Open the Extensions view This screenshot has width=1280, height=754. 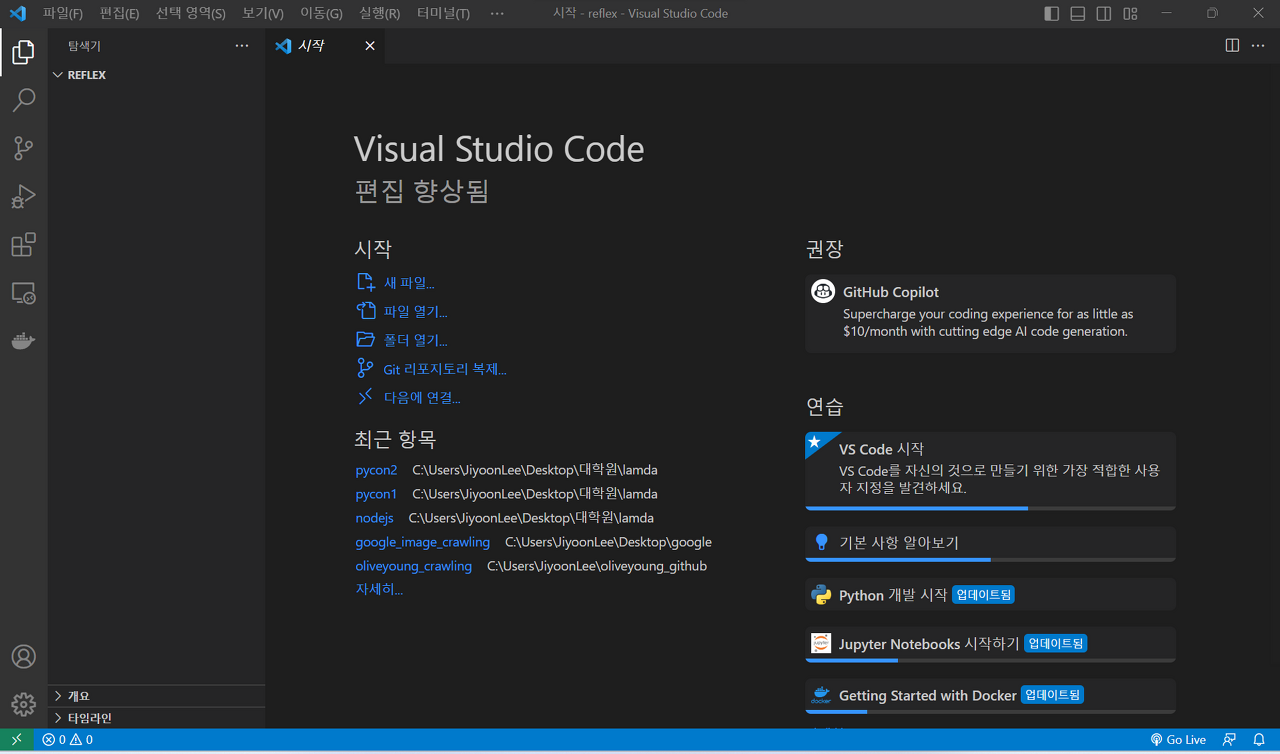pos(23,244)
